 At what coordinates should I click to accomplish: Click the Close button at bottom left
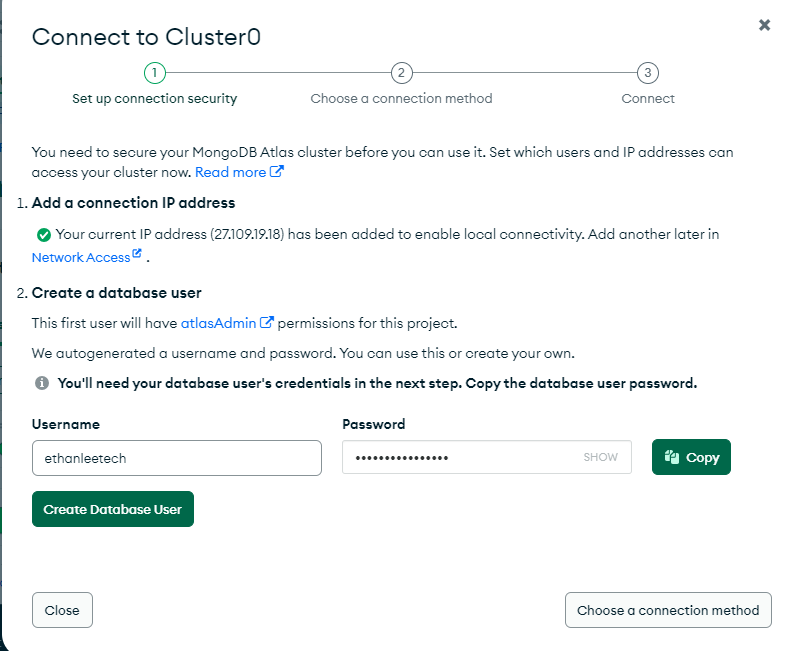tap(62, 610)
